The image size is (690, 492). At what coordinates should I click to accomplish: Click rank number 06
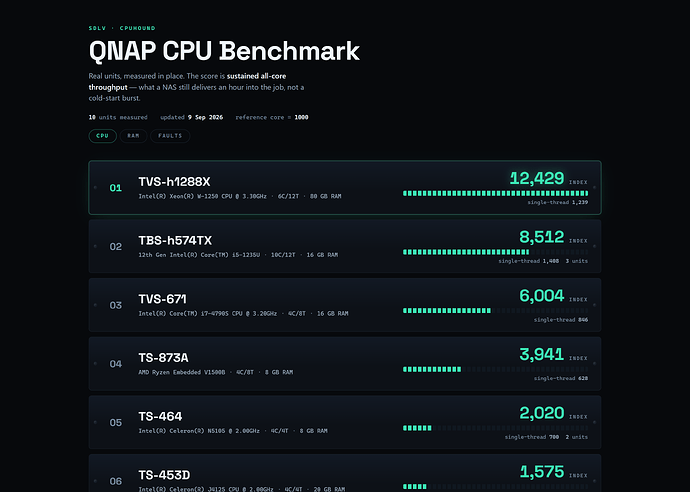116,481
